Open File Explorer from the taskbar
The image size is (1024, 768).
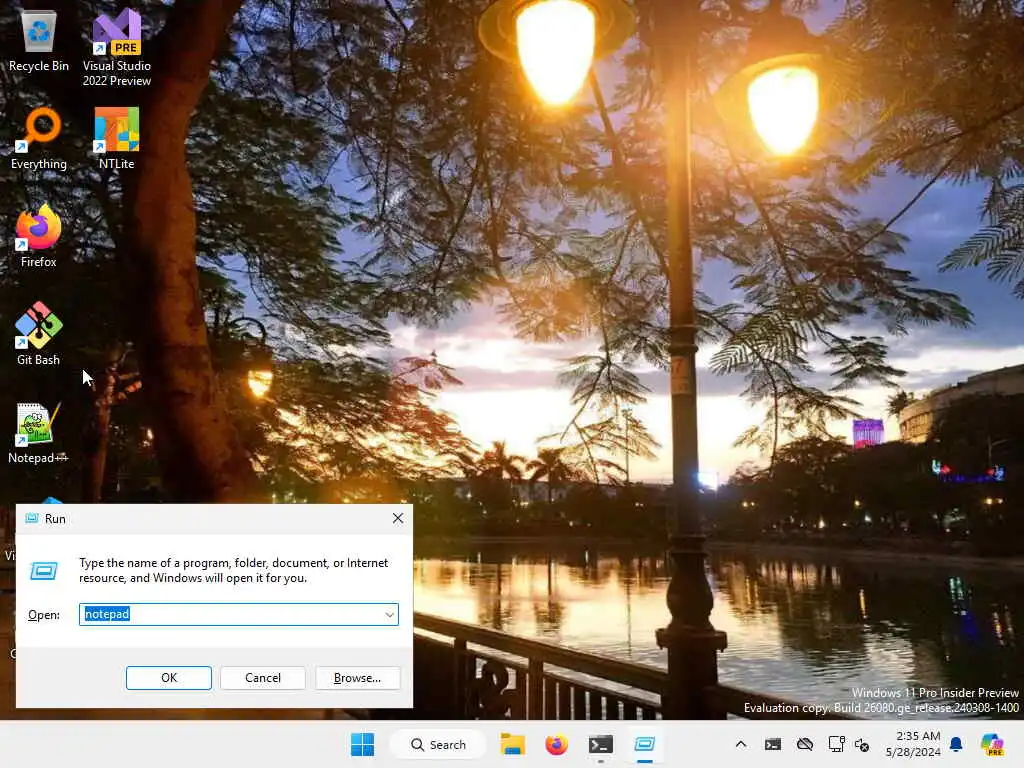click(x=513, y=744)
